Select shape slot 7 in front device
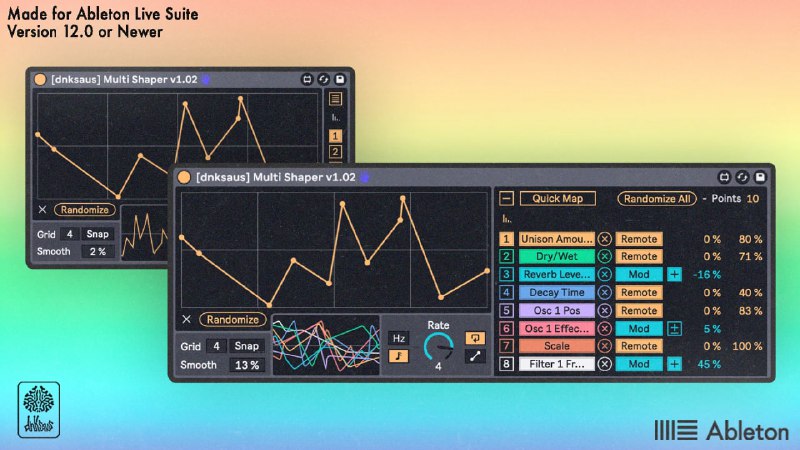The width and height of the screenshot is (800, 450). click(x=506, y=346)
